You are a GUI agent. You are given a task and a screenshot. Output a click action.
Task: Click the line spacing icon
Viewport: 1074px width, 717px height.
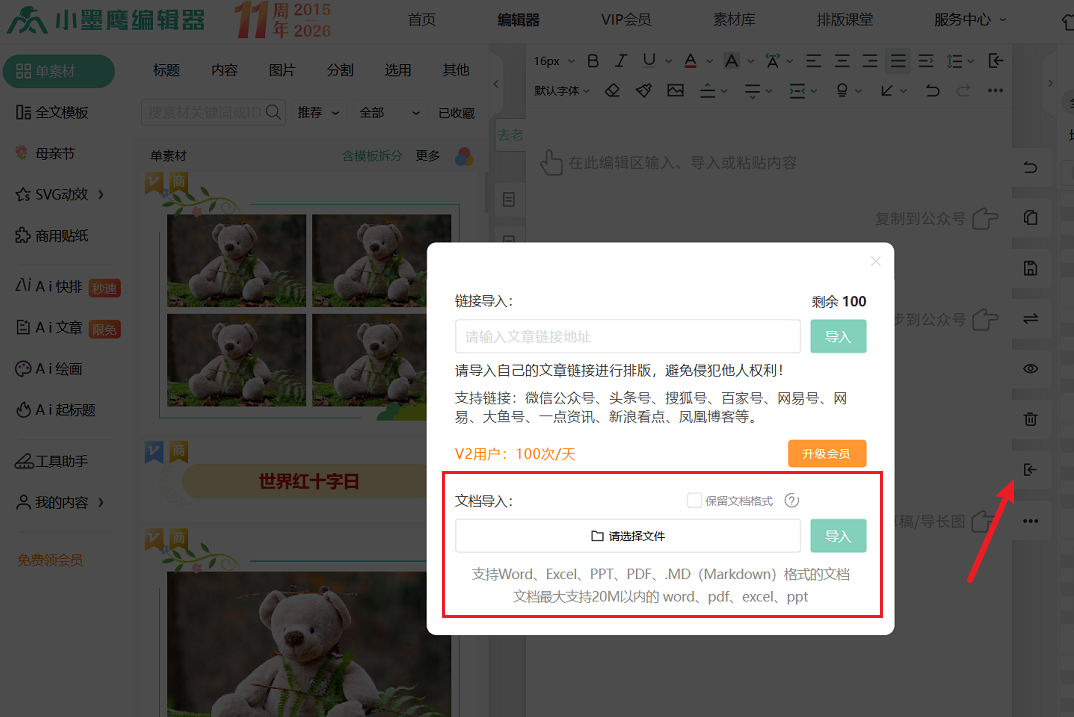pyautogui.click(x=954, y=61)
